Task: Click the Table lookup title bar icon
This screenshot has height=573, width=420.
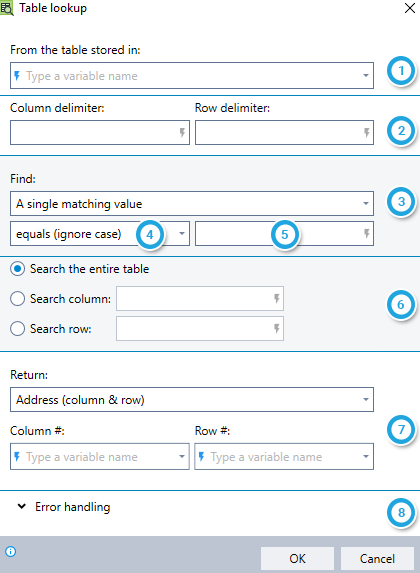Action: point(7,8)
